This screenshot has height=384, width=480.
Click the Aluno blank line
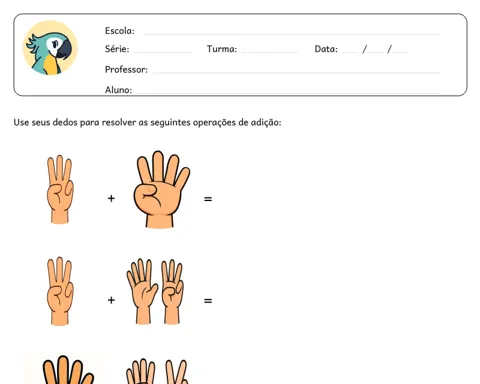click(288, 92)
